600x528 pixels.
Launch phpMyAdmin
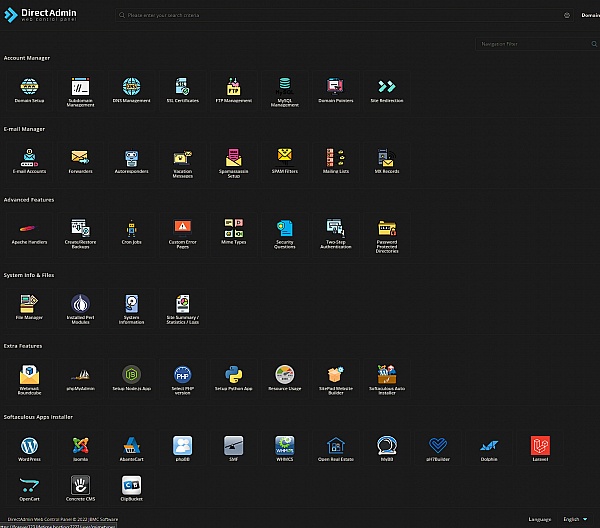point(80,379)
